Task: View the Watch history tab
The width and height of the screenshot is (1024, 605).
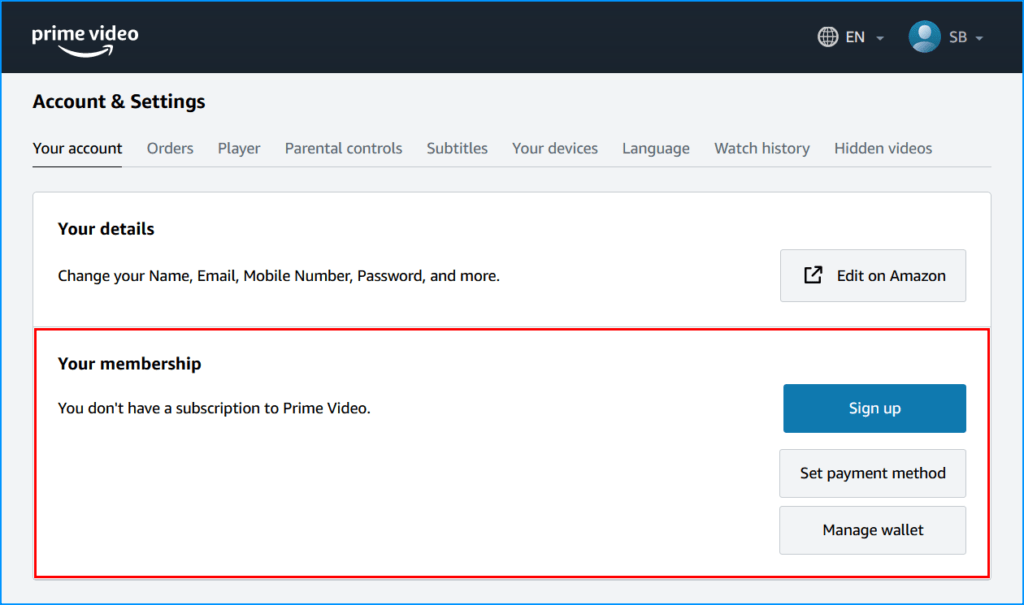Action: tap(761, 148)
